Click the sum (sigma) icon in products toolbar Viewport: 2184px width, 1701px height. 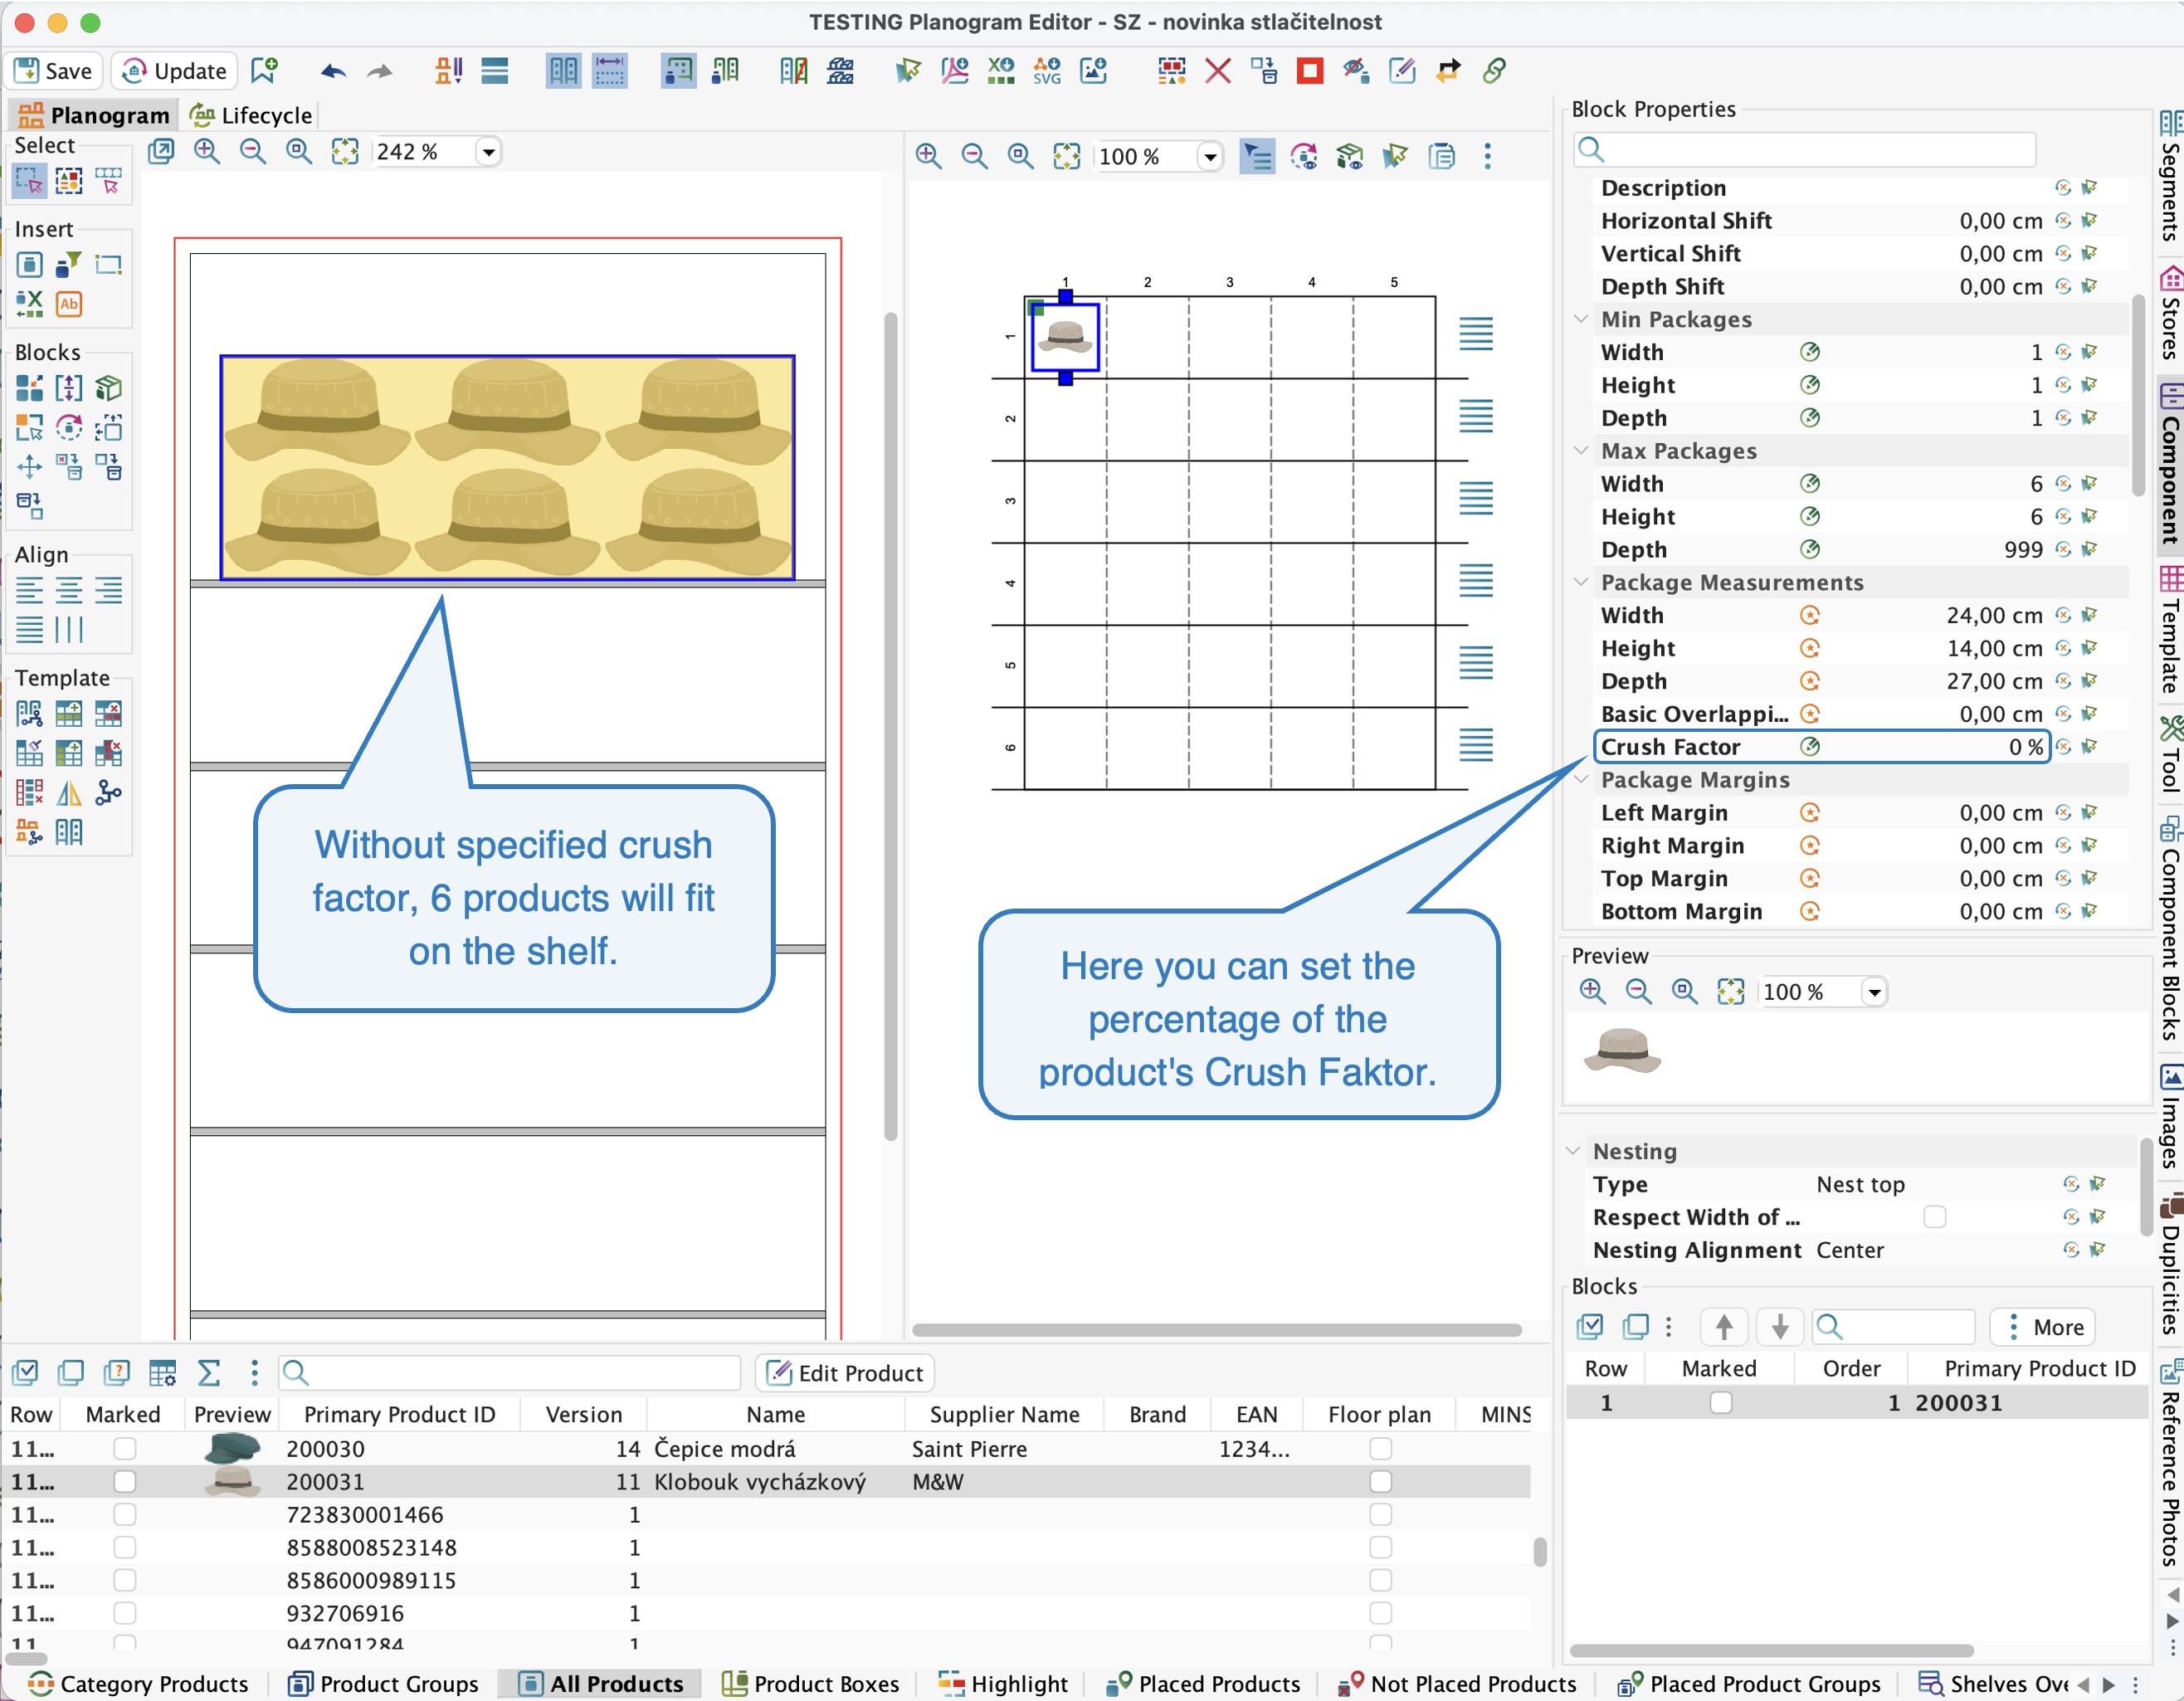tap(209, 1374)
